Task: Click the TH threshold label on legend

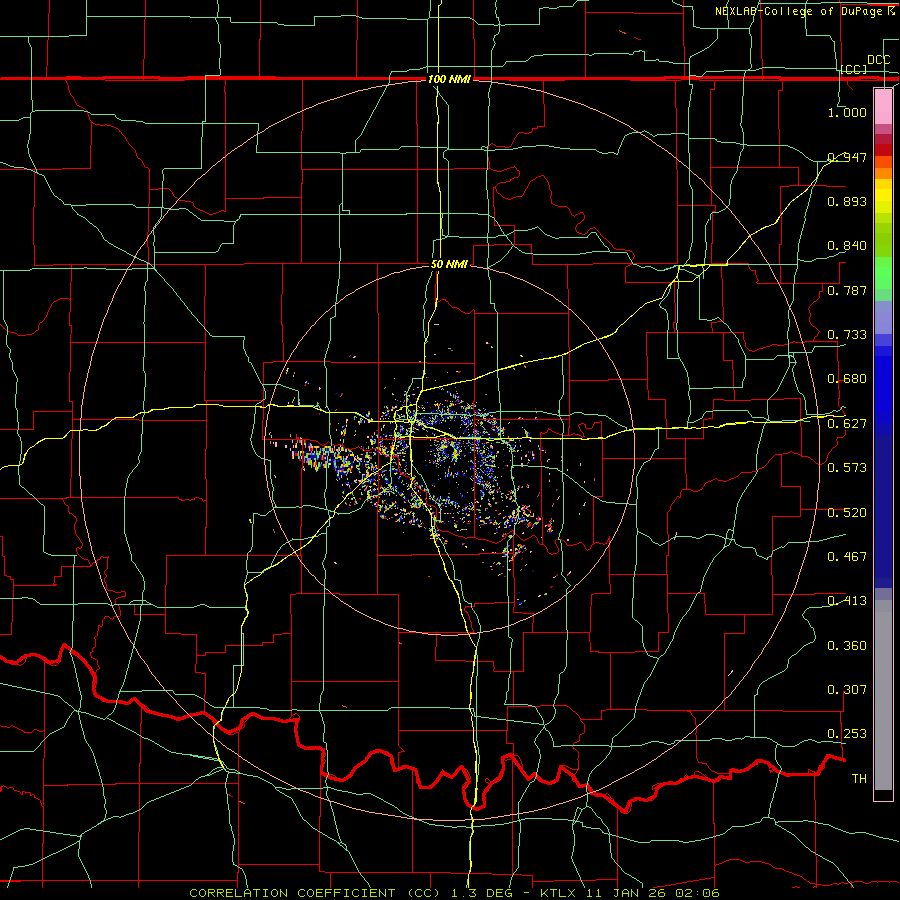Action: [859, 779]
